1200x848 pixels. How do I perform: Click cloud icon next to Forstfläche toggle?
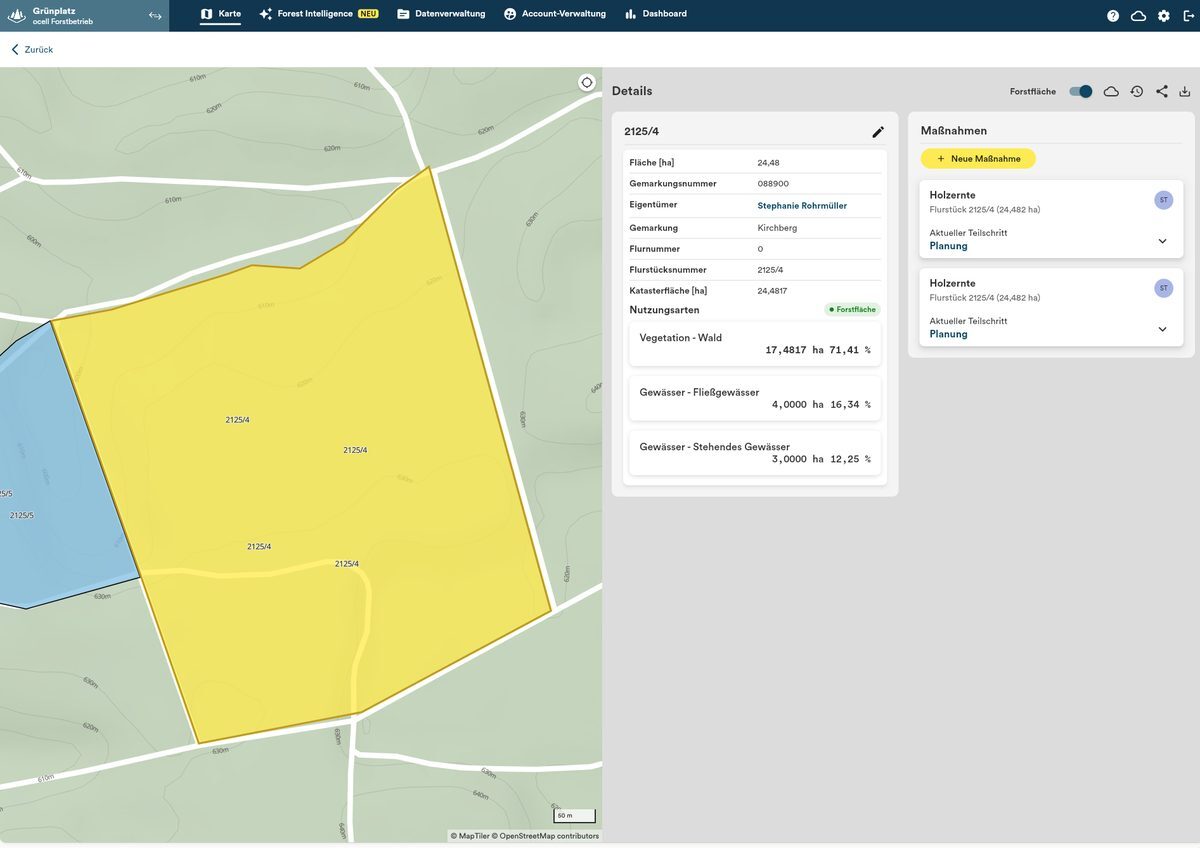1111,91
